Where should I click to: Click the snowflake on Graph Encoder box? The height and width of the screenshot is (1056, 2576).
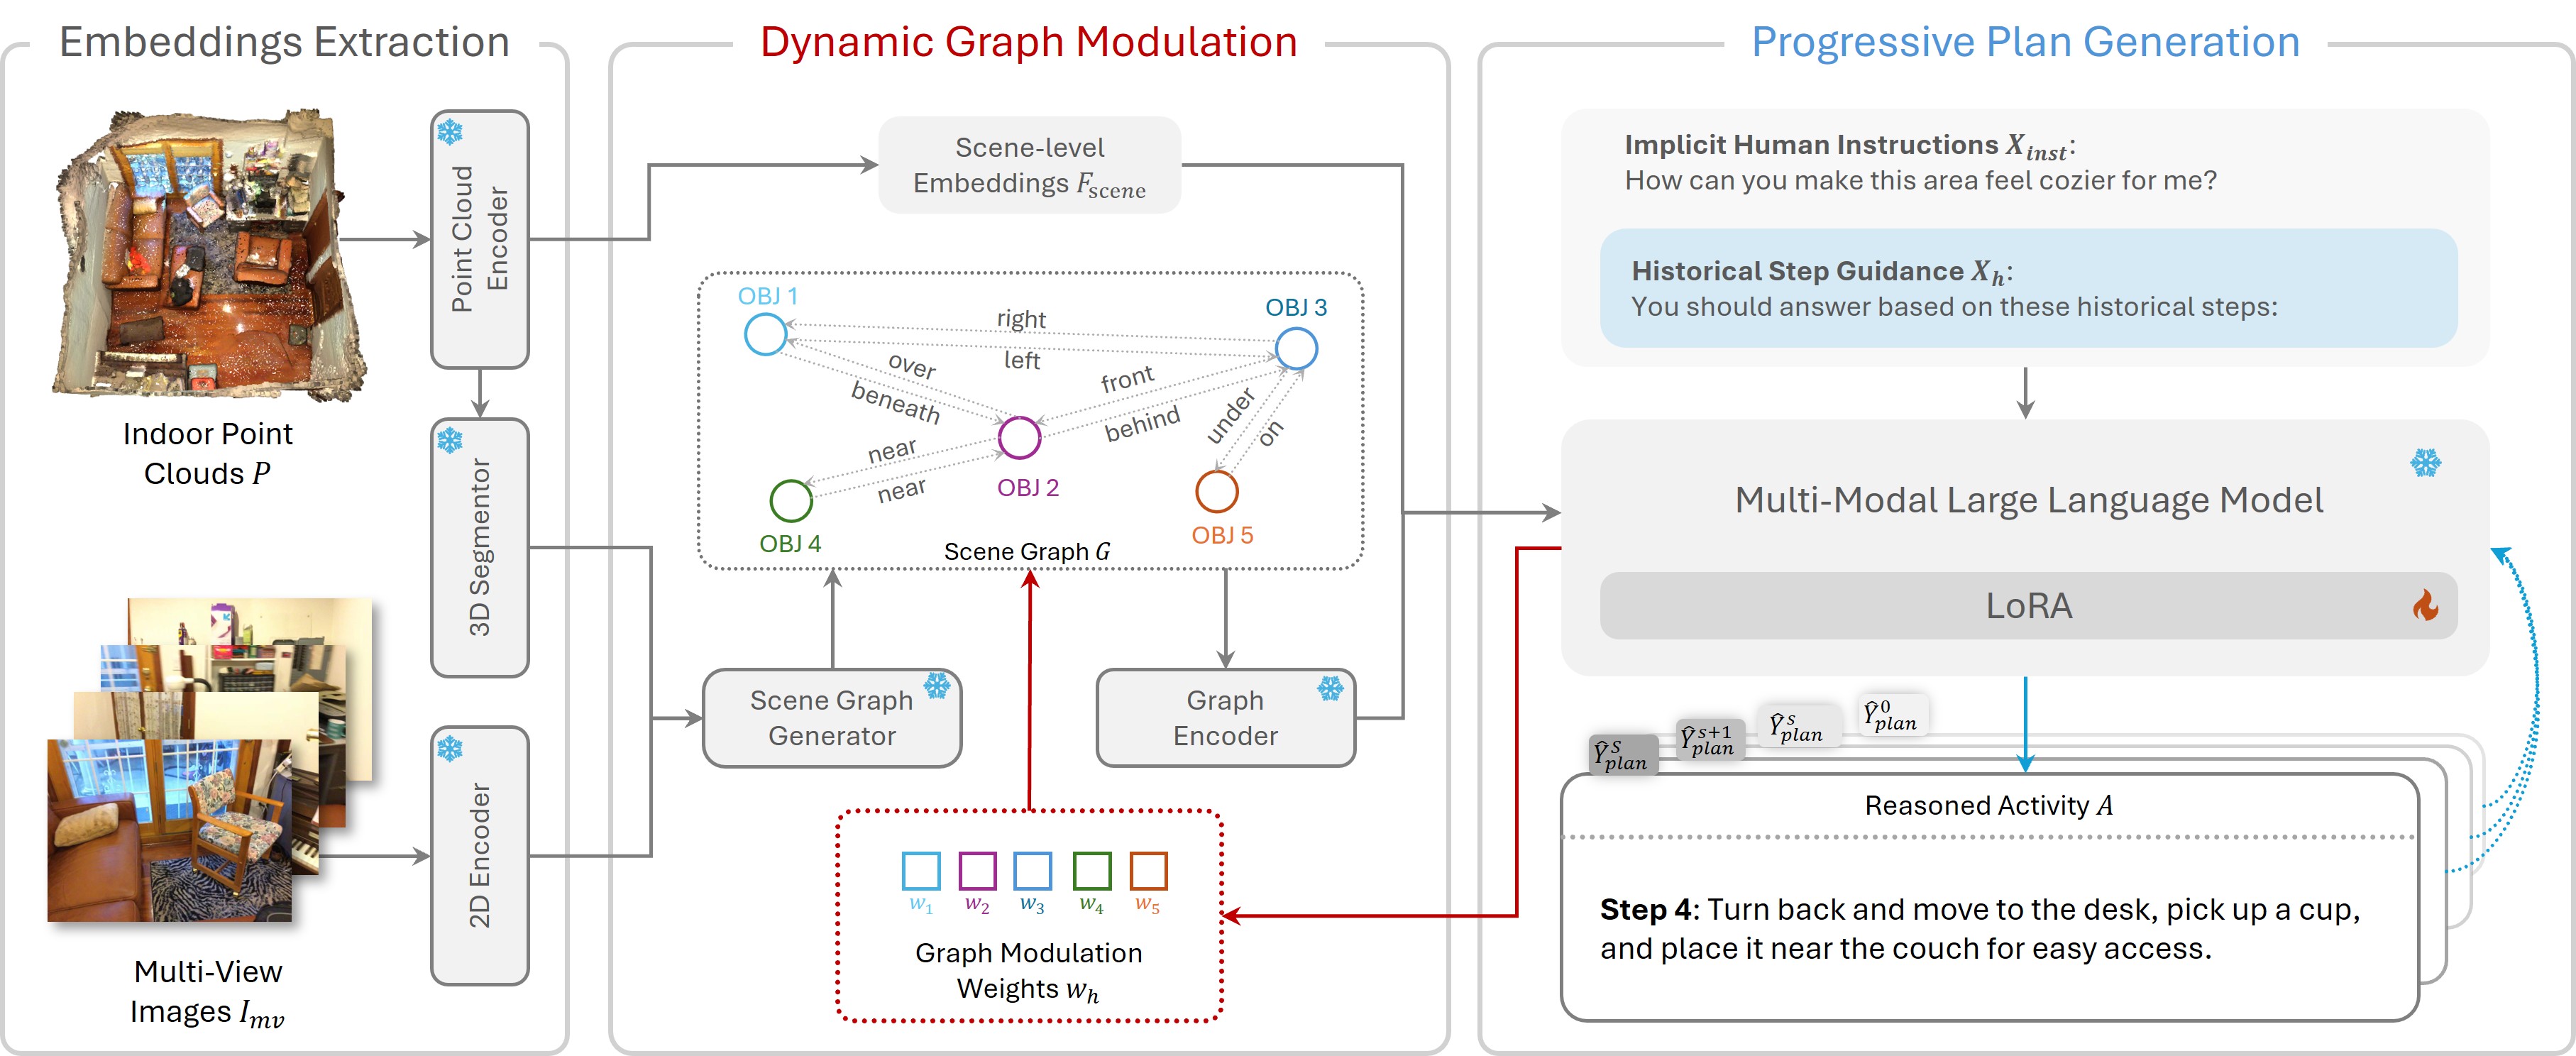[1330, 688]
